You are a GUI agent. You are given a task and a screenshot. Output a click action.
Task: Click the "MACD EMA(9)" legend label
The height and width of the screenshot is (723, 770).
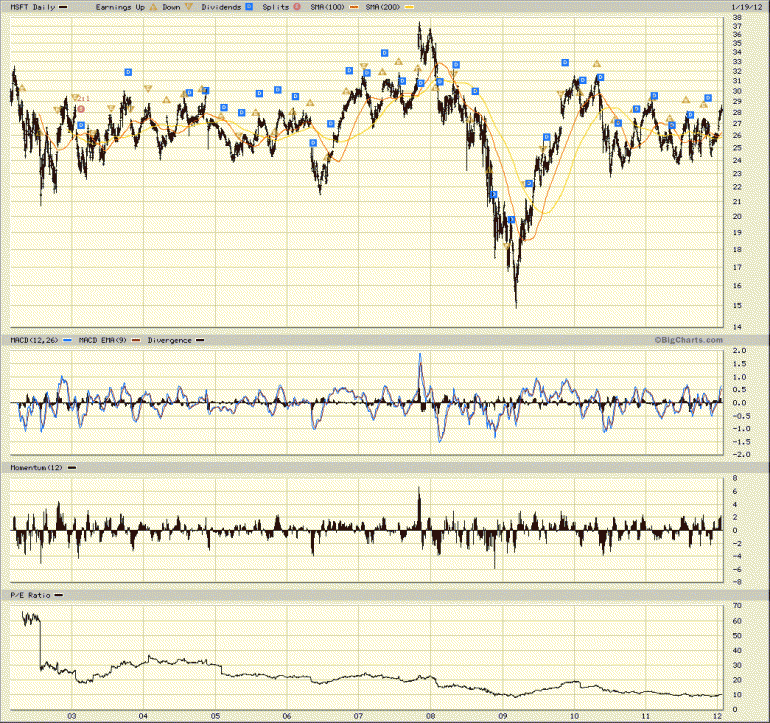pos(103,340)
